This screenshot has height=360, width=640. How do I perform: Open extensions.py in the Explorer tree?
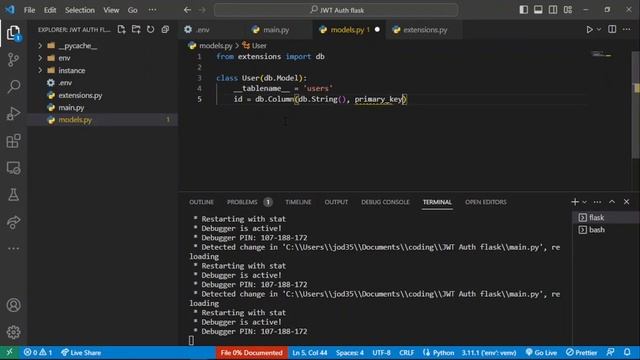click(80, 95)
